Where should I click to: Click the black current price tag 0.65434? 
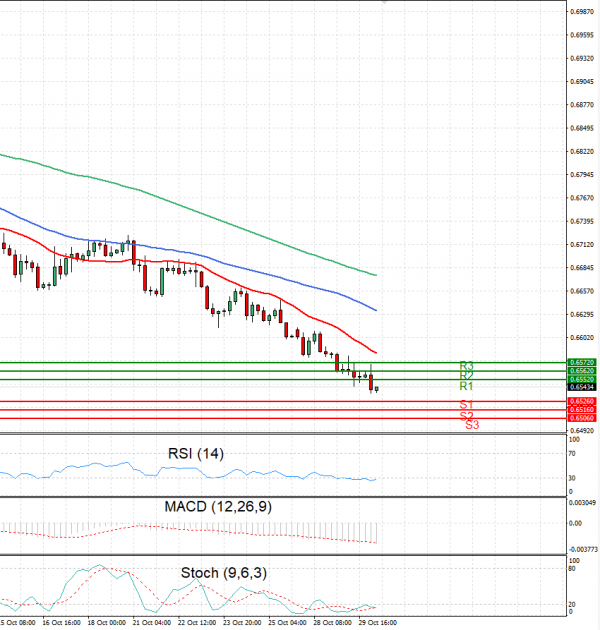pos(581,387)
